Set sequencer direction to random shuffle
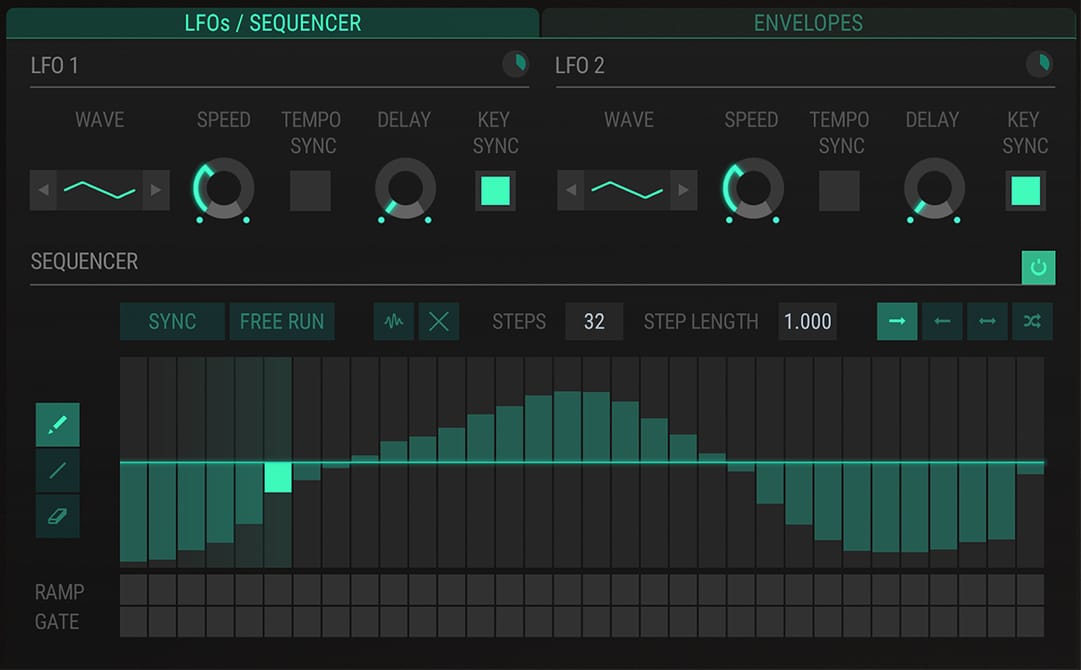 pos(1032,321)
